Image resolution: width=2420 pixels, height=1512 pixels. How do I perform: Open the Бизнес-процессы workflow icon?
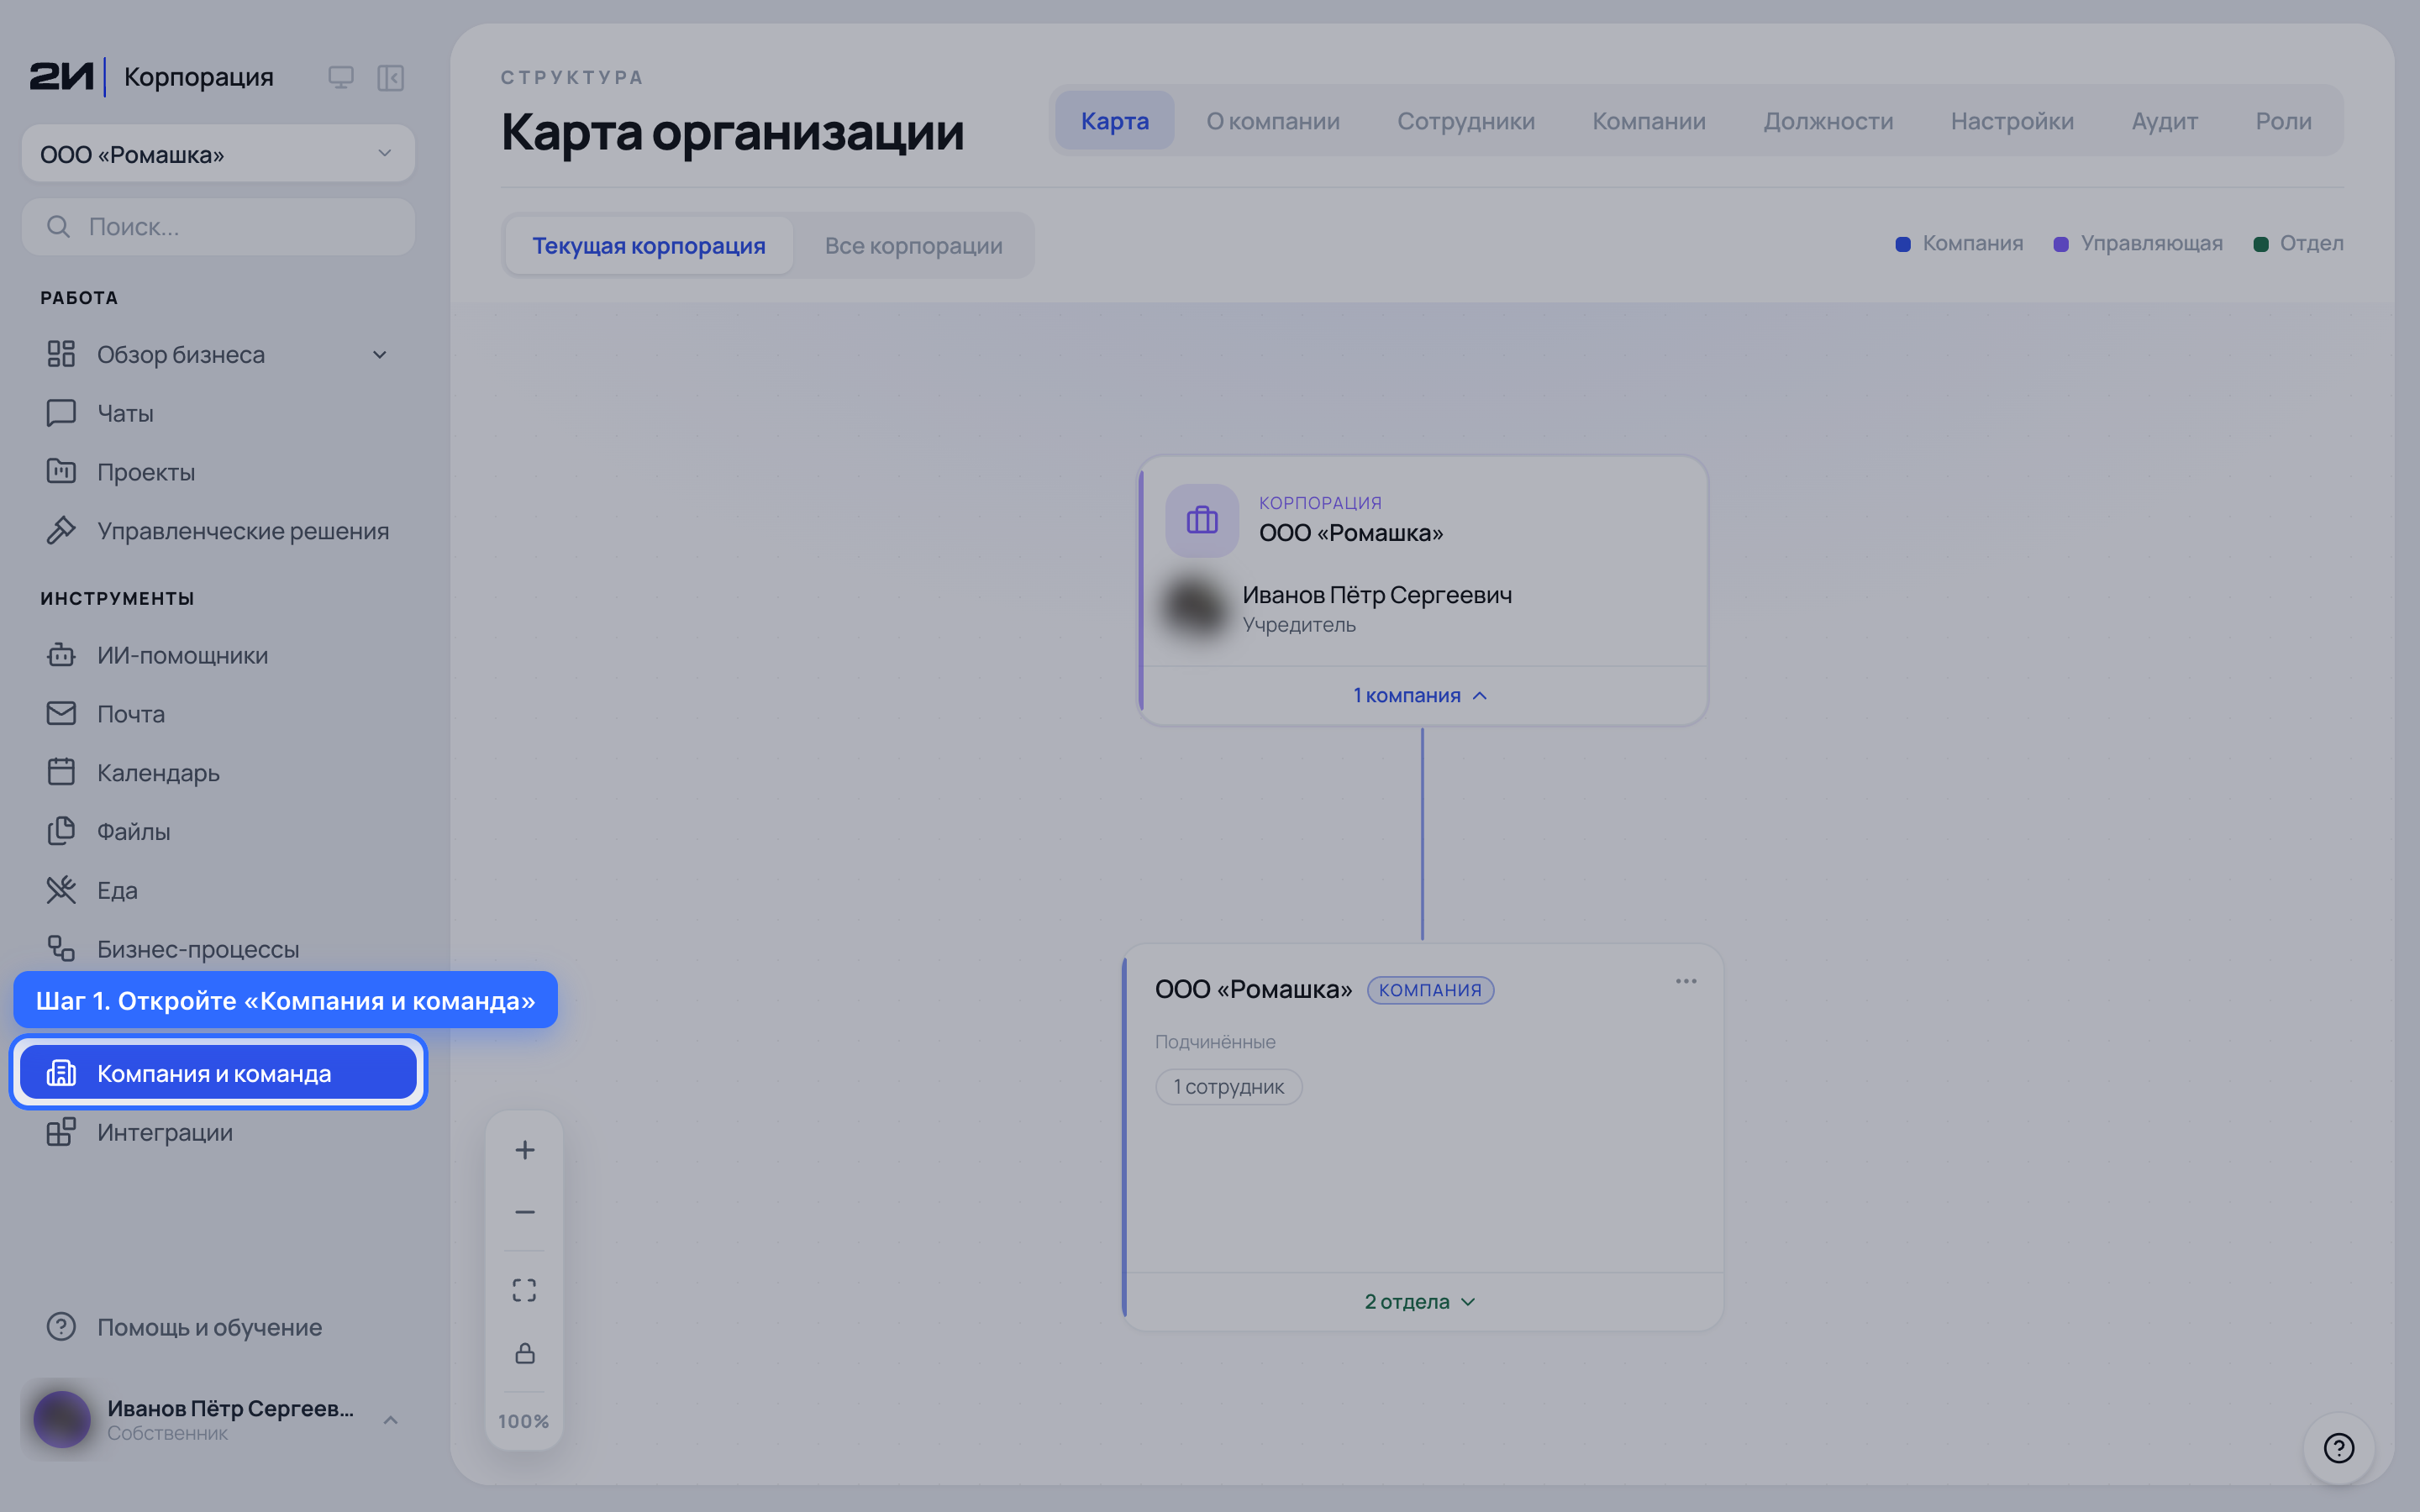point(61,948)
